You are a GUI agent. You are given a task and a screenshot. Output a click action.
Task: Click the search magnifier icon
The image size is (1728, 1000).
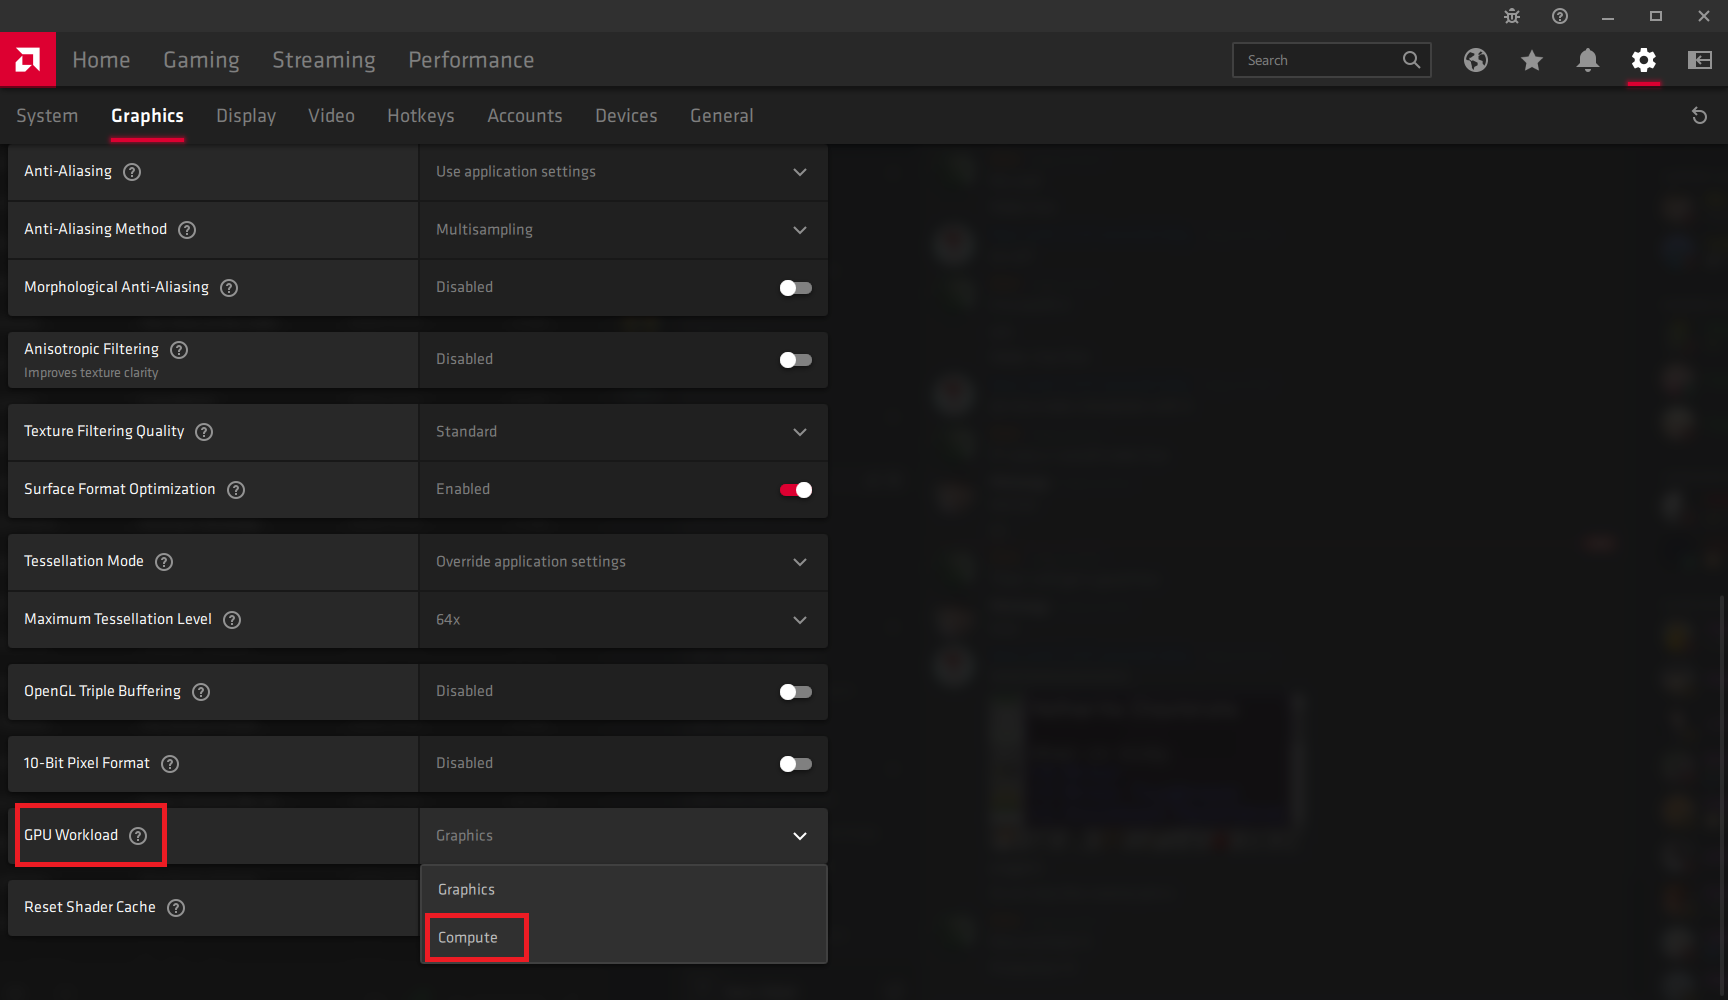point(1411,60)
